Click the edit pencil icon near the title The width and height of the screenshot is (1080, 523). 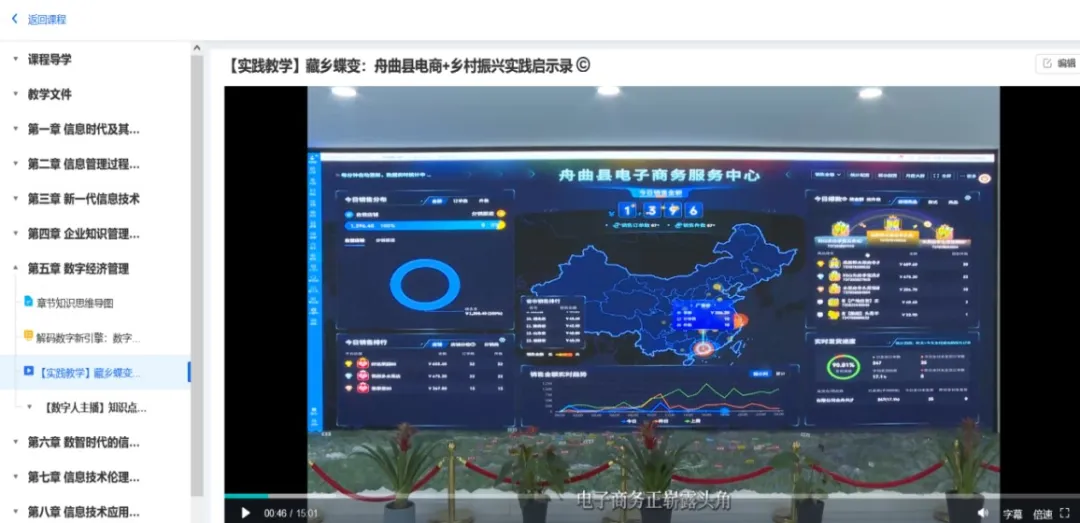click(x=1047, y=63)
